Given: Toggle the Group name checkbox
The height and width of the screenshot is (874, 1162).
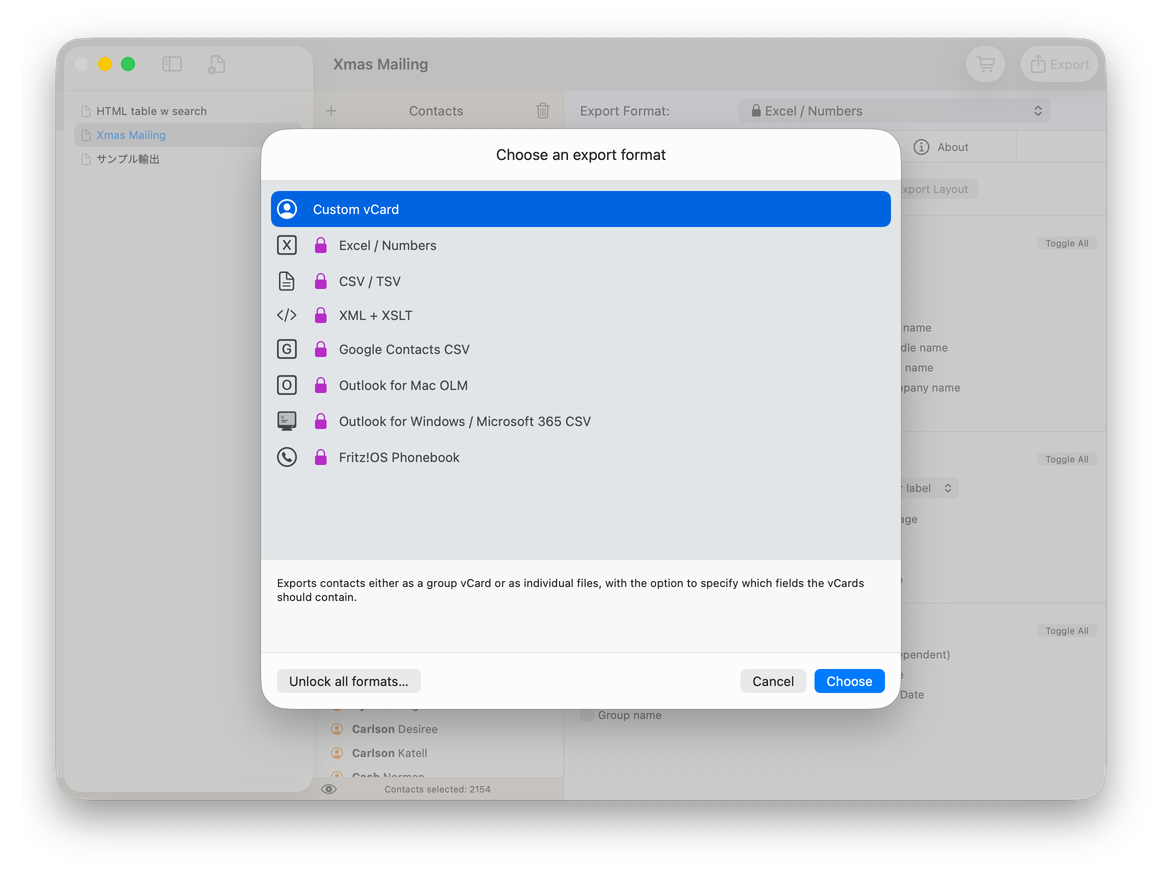Looking at the screenshot, I should click(587, 715).
